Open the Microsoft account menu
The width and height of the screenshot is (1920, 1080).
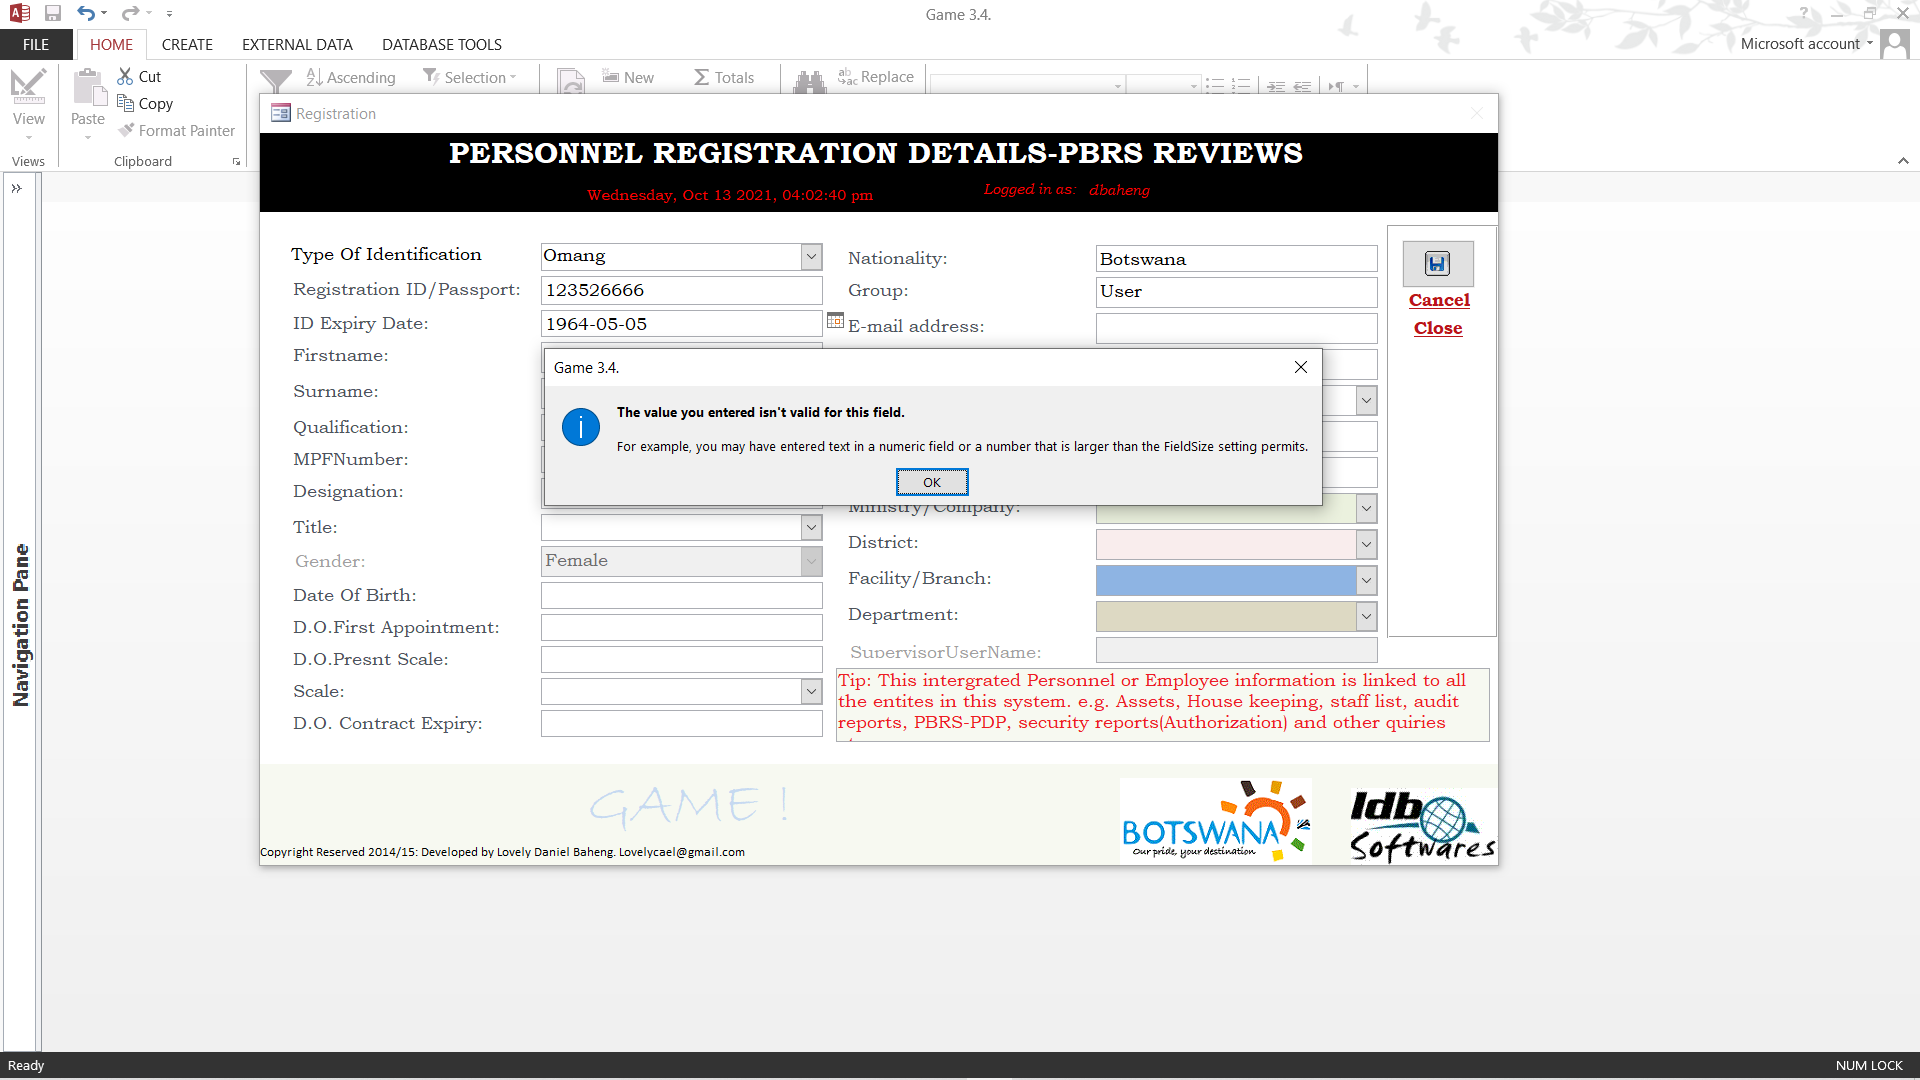click(x=1806, y=44)
